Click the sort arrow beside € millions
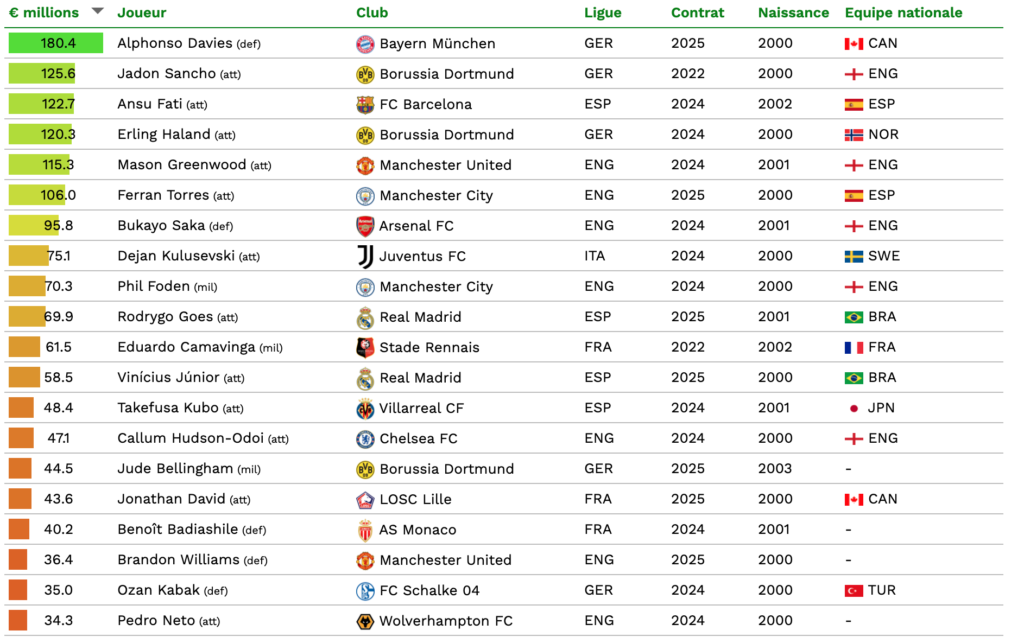The image size is (1024, 637). click(x=97, y=12)
